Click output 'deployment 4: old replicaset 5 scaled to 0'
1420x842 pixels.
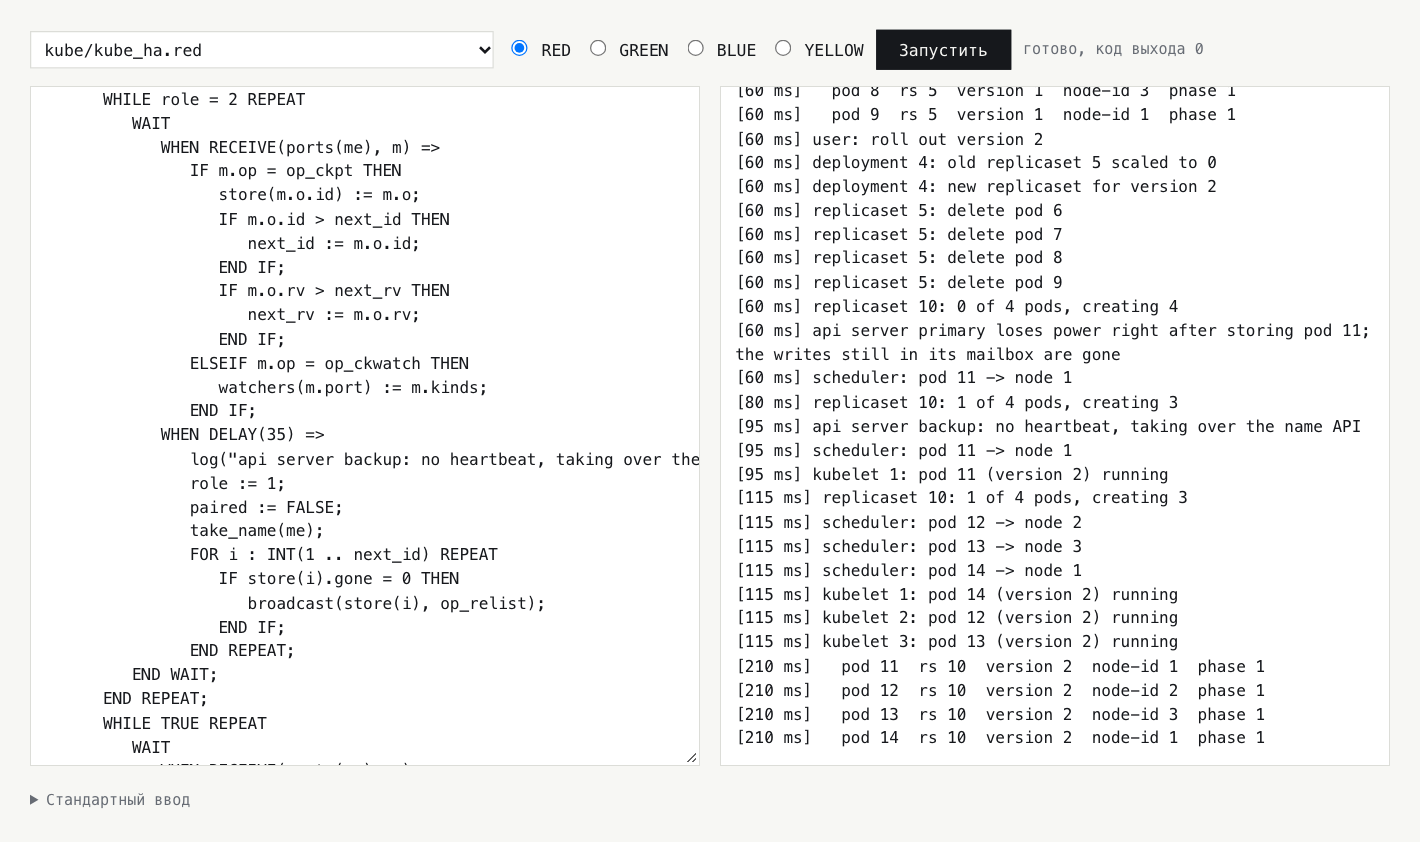click(976, 163)
